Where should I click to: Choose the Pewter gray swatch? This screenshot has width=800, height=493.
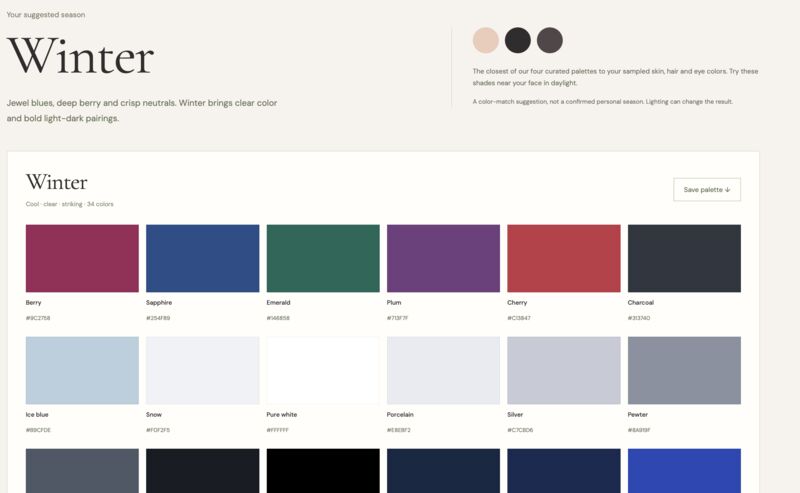tap(684, 371)
